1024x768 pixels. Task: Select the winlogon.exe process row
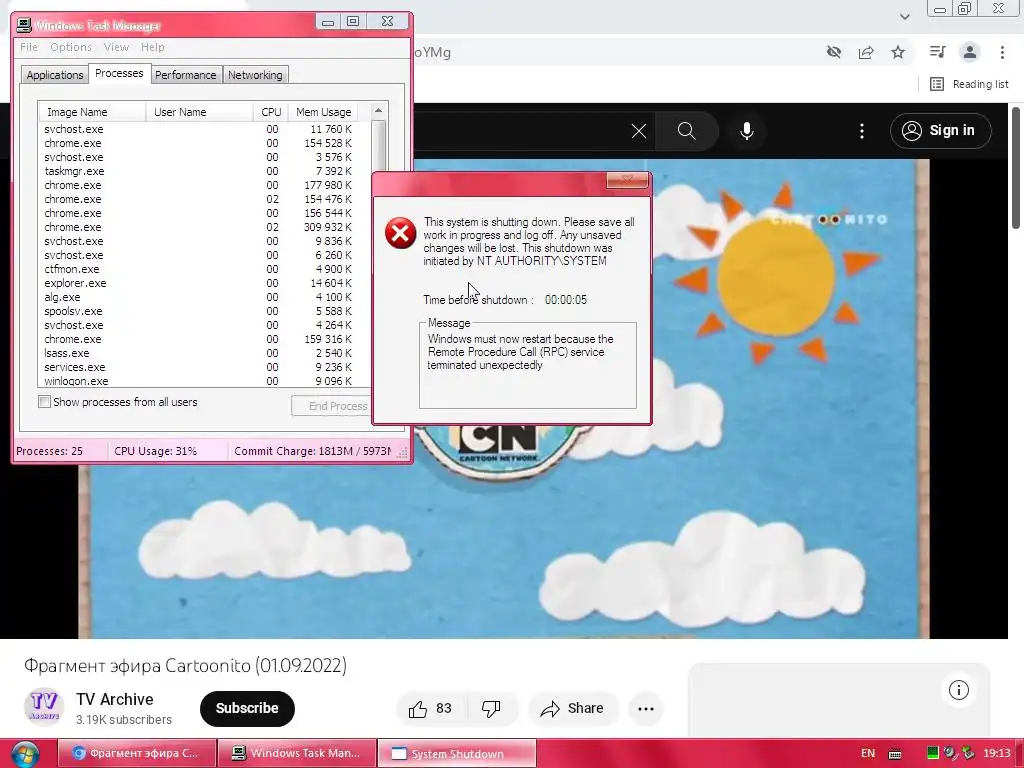204,381
